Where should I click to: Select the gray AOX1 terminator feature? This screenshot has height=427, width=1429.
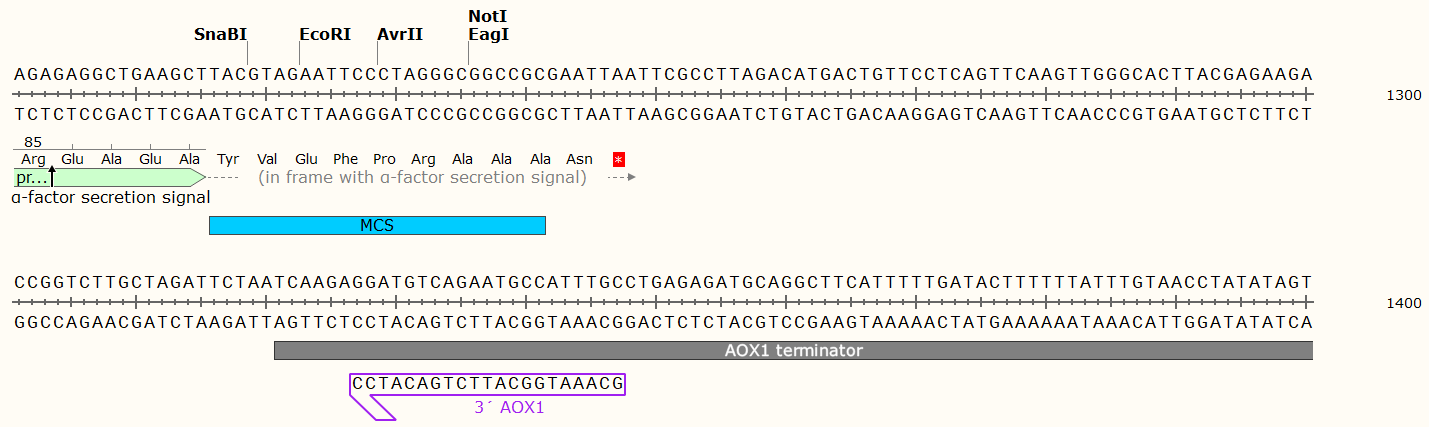(793, 351)
